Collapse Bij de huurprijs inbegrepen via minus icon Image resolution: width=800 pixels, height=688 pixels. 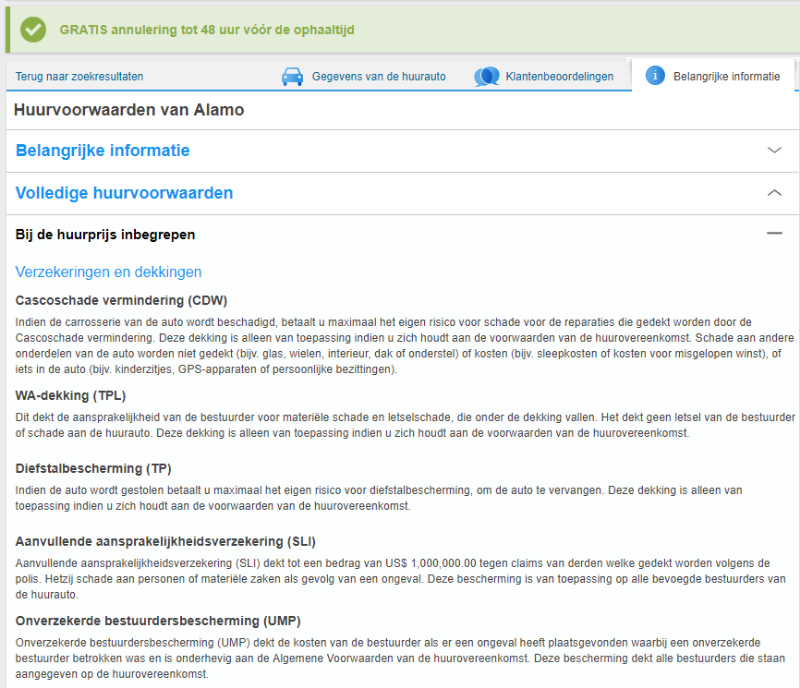[x=774, y=233]
